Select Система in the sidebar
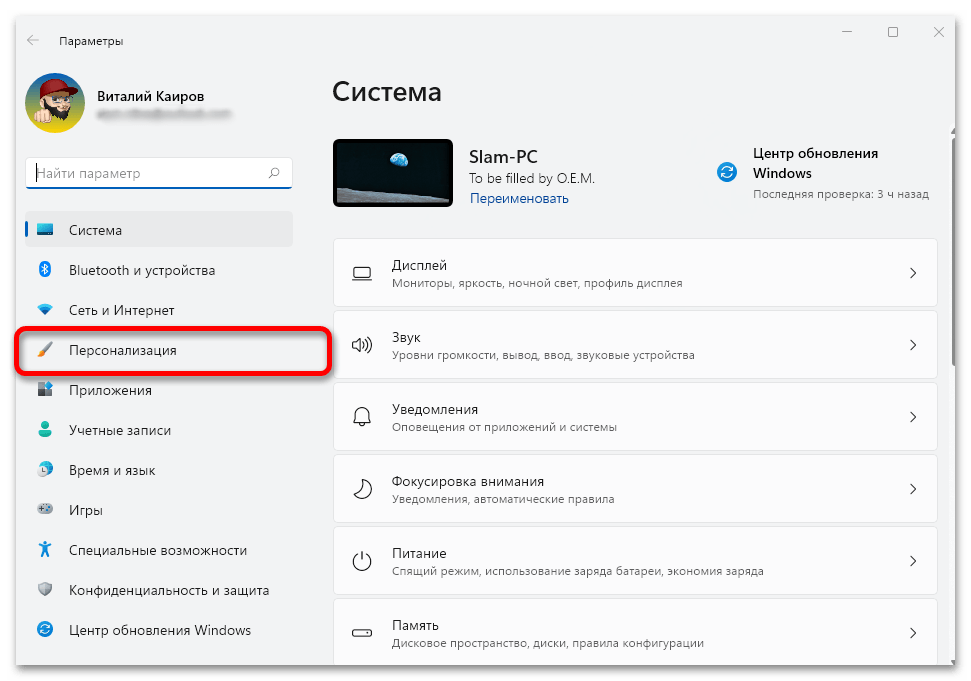971x681 pixels. click(159, 230)
